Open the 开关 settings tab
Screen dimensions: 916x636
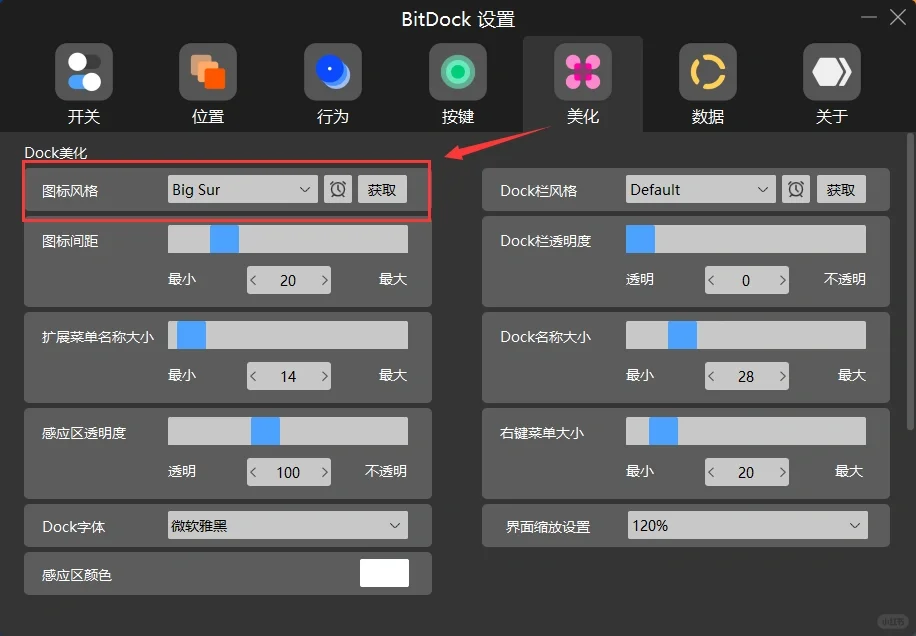pyautogui.click(x=84, y=85)
